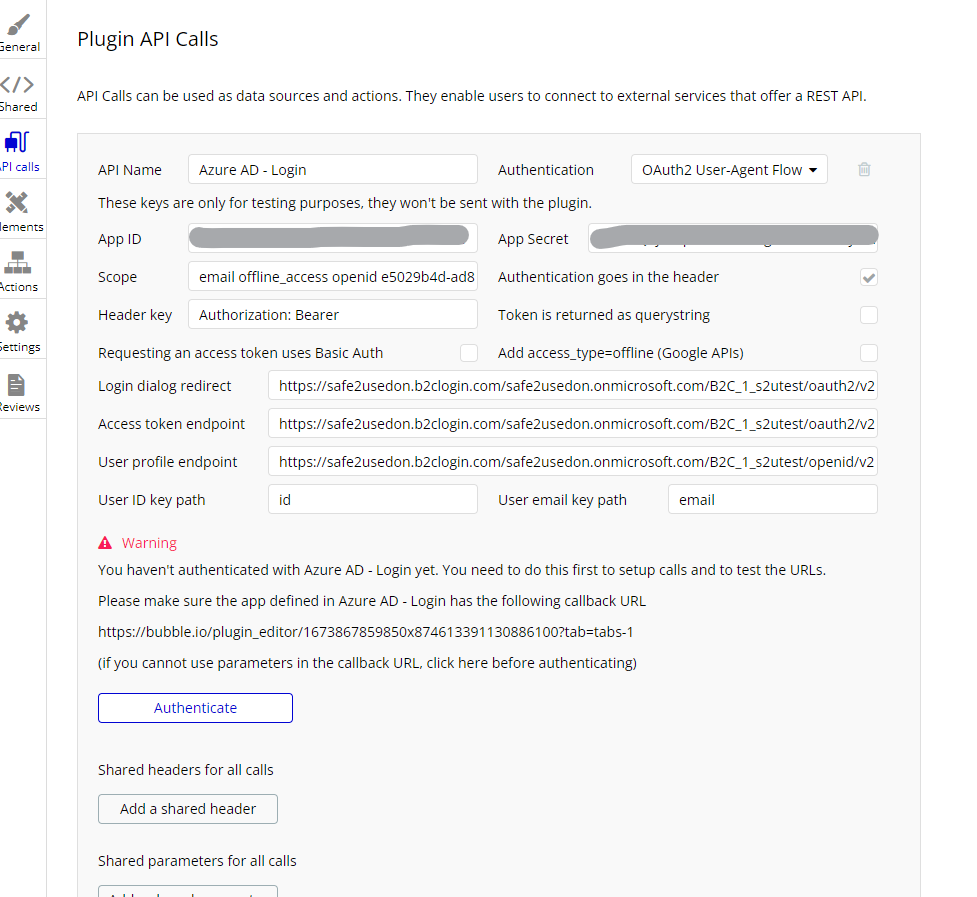Open the General tab paintbrush icon
This screenshot has width=977, height=897.
(18, 26)
